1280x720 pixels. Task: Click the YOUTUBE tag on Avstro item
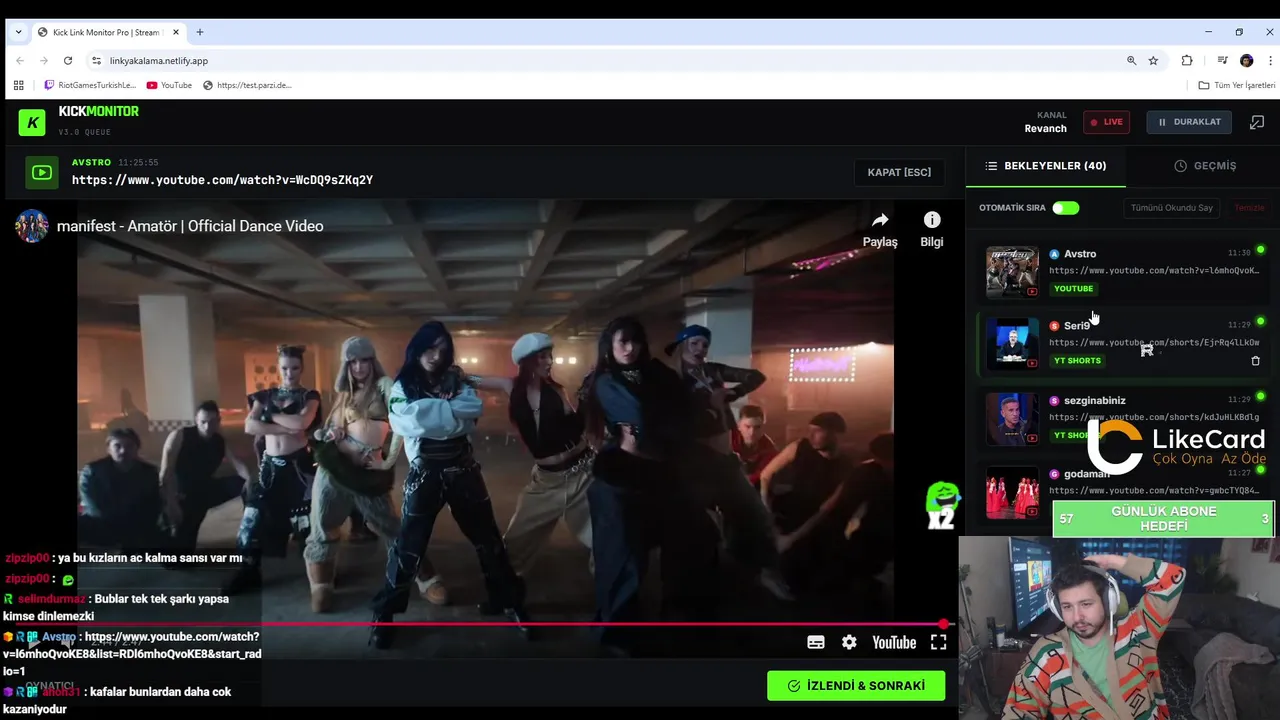pos(1073,289)
